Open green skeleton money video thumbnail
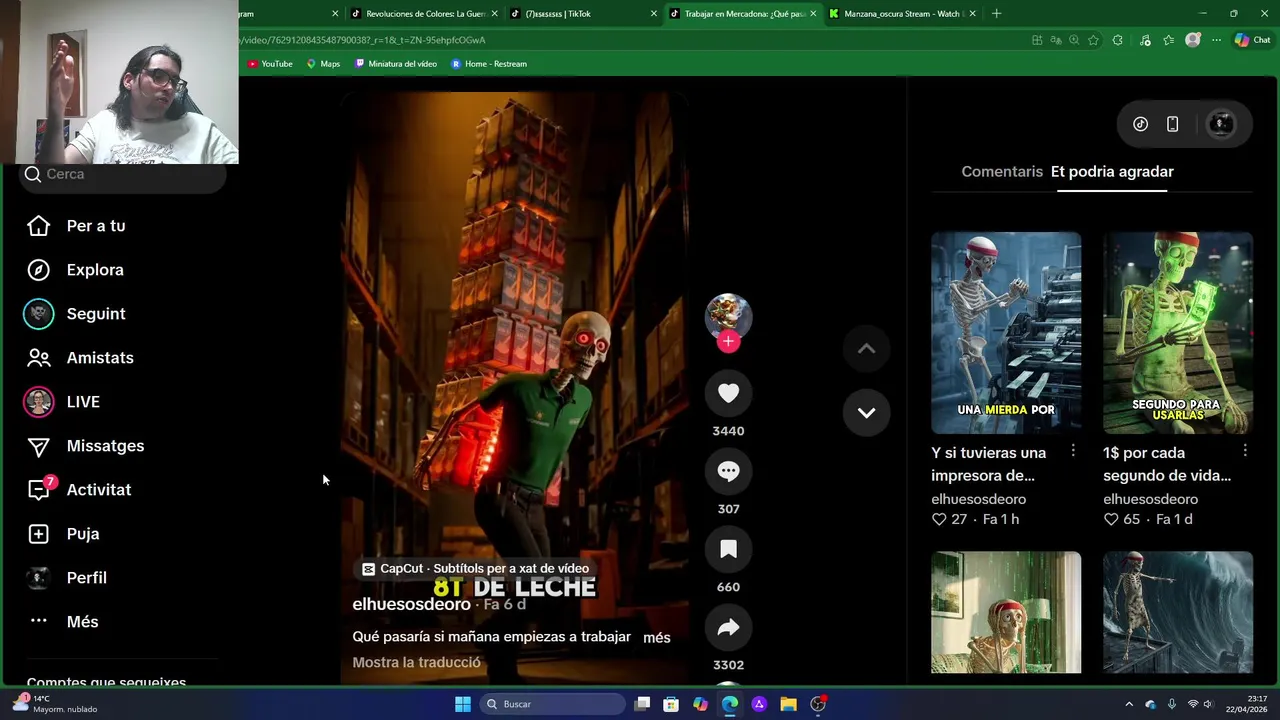Viewport: 1280px width, 720px height. pos(1178,333)
